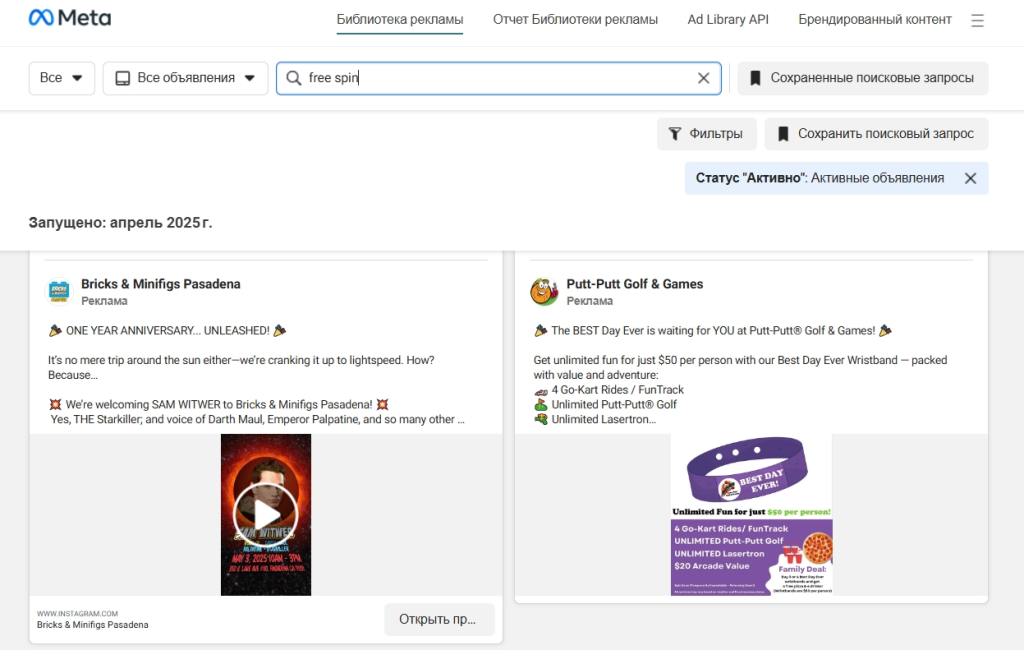Click the Фильтры button
This screenshot has width=1024, height=650.
tap(707, 133)
